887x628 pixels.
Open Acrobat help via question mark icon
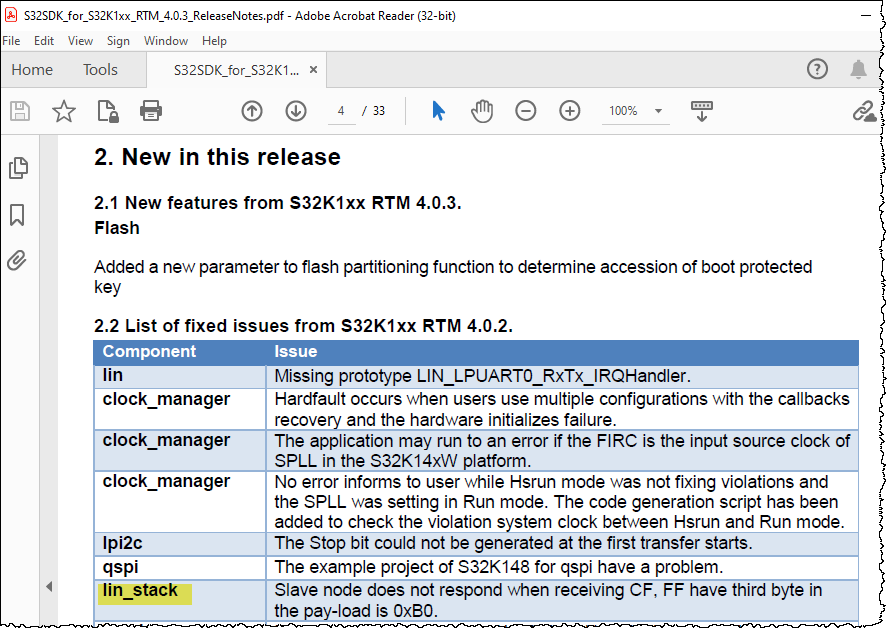pos(817,69)
